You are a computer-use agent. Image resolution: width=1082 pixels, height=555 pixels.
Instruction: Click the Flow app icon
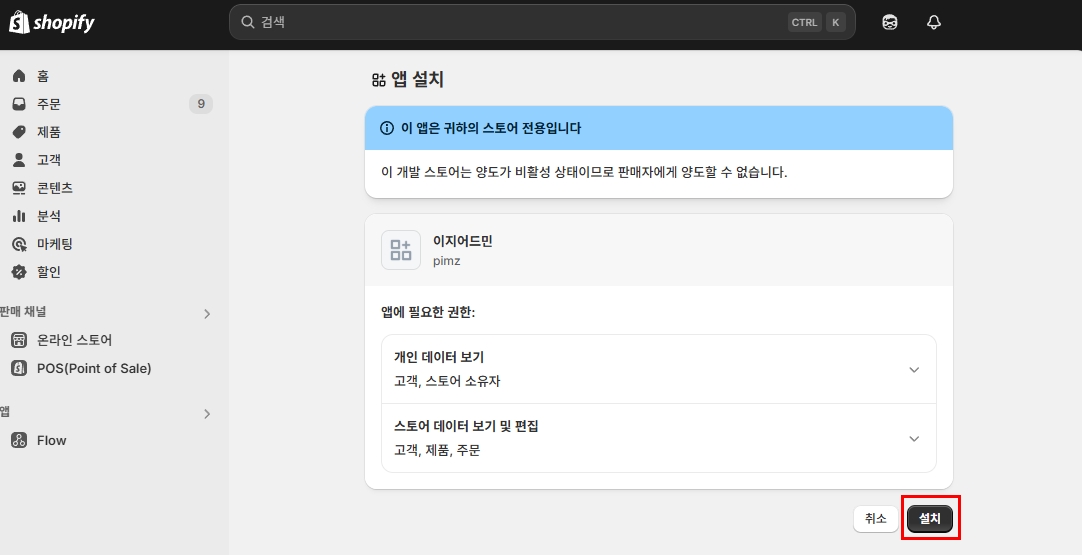point(18,440)
